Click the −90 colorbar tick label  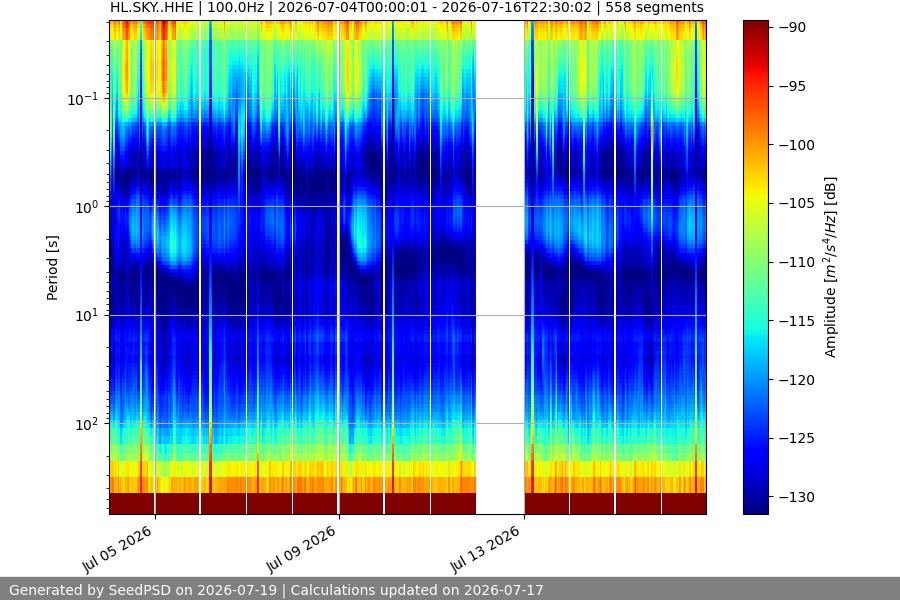(x=793, y=28)
